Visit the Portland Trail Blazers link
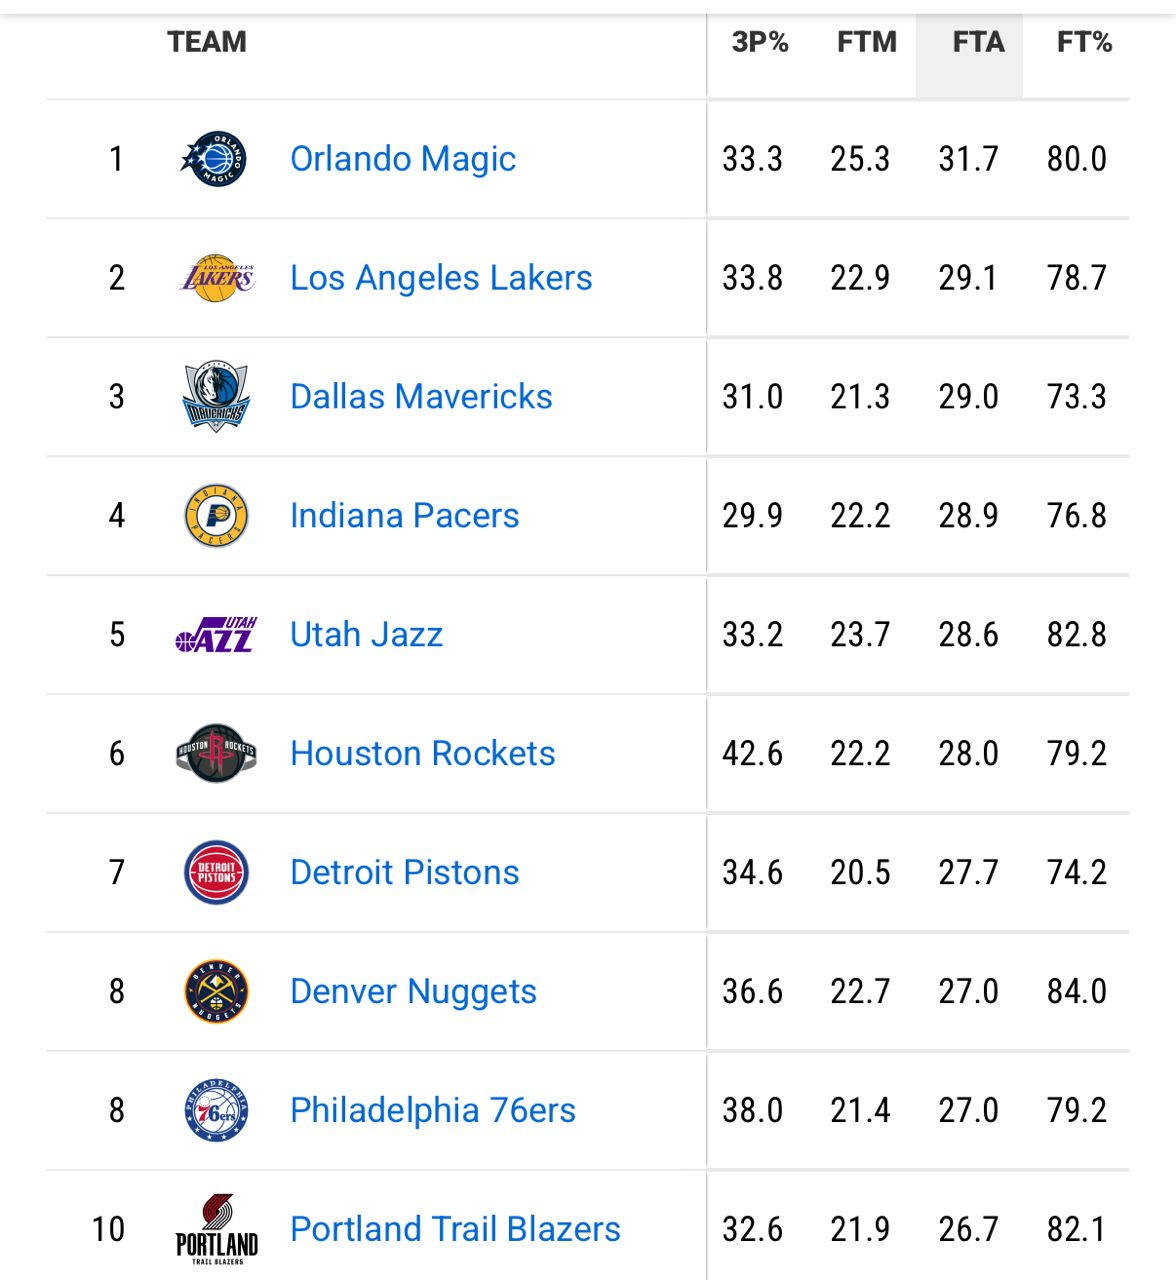 coord(455,1229)
